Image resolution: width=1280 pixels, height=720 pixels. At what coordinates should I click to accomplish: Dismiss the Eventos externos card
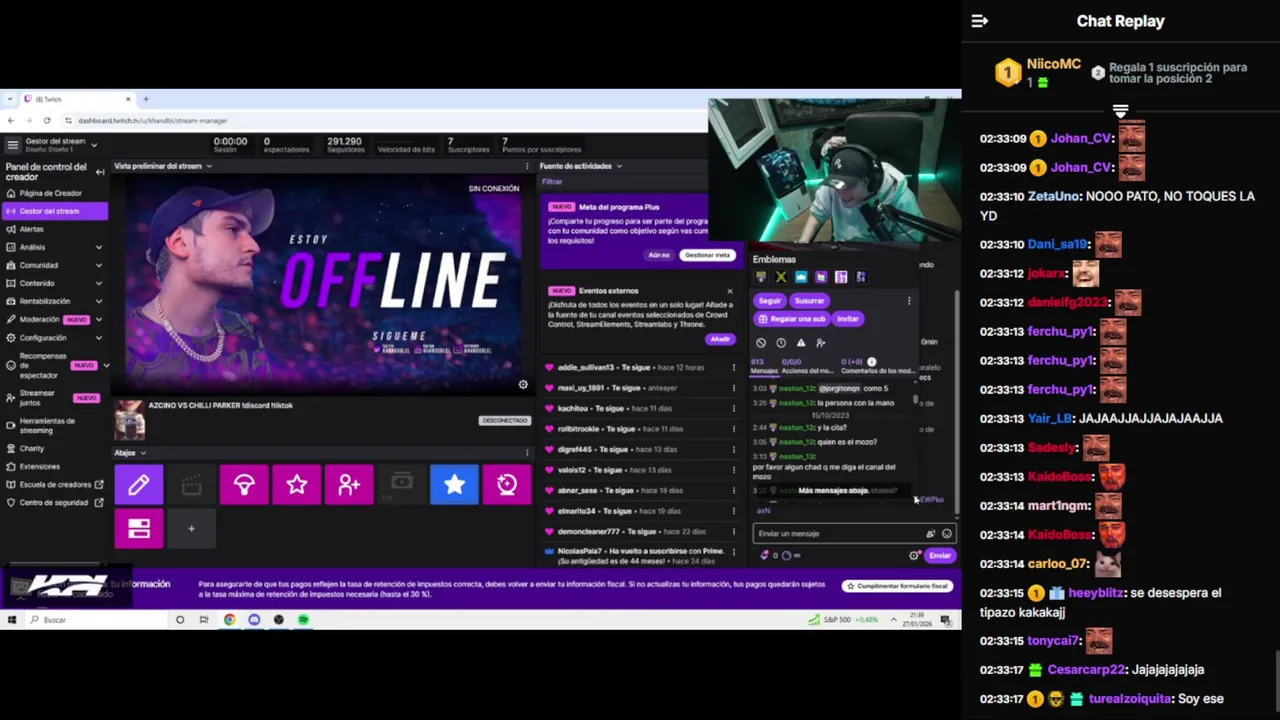pos(729,291)
